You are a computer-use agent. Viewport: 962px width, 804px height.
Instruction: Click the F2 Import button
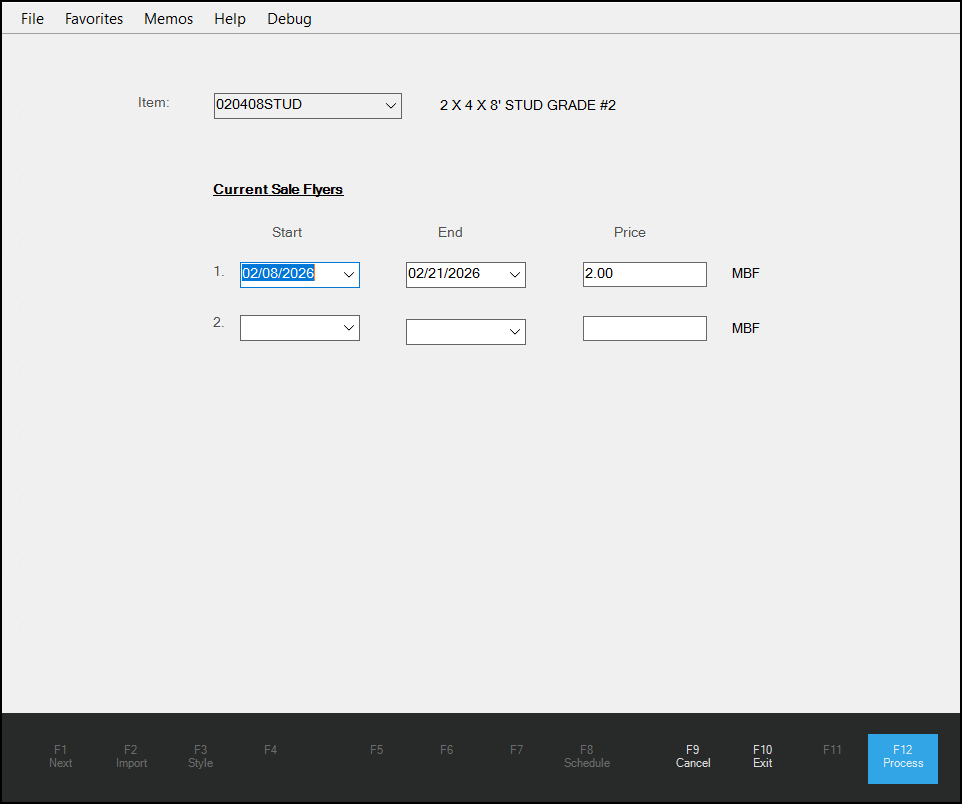click(131, 756)
